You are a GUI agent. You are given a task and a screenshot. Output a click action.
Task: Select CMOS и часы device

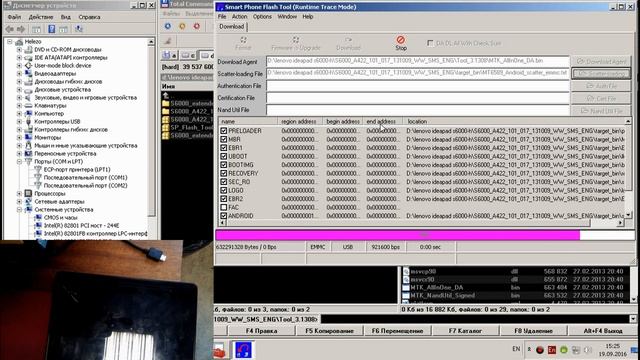[60, 218]
